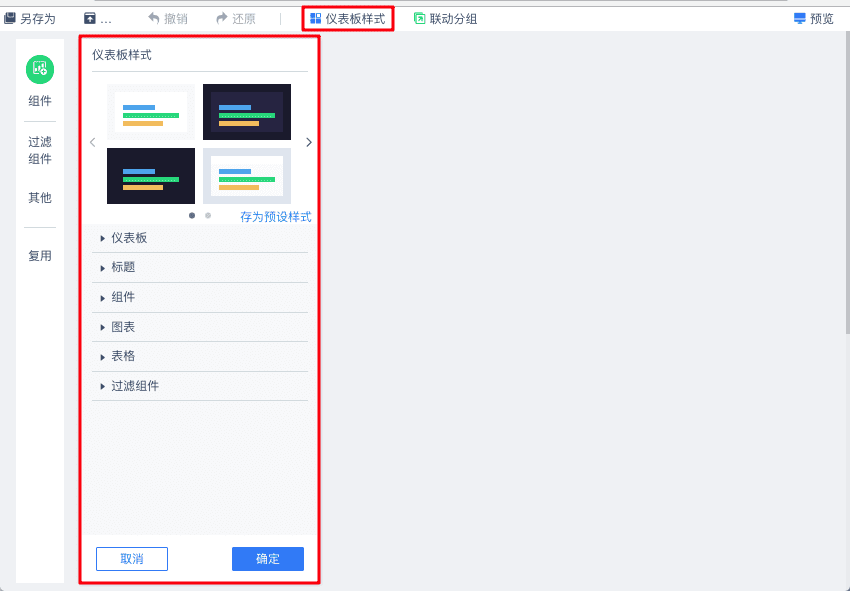Click the green add-component icon
850x591 pixels.
click(40, 69)
